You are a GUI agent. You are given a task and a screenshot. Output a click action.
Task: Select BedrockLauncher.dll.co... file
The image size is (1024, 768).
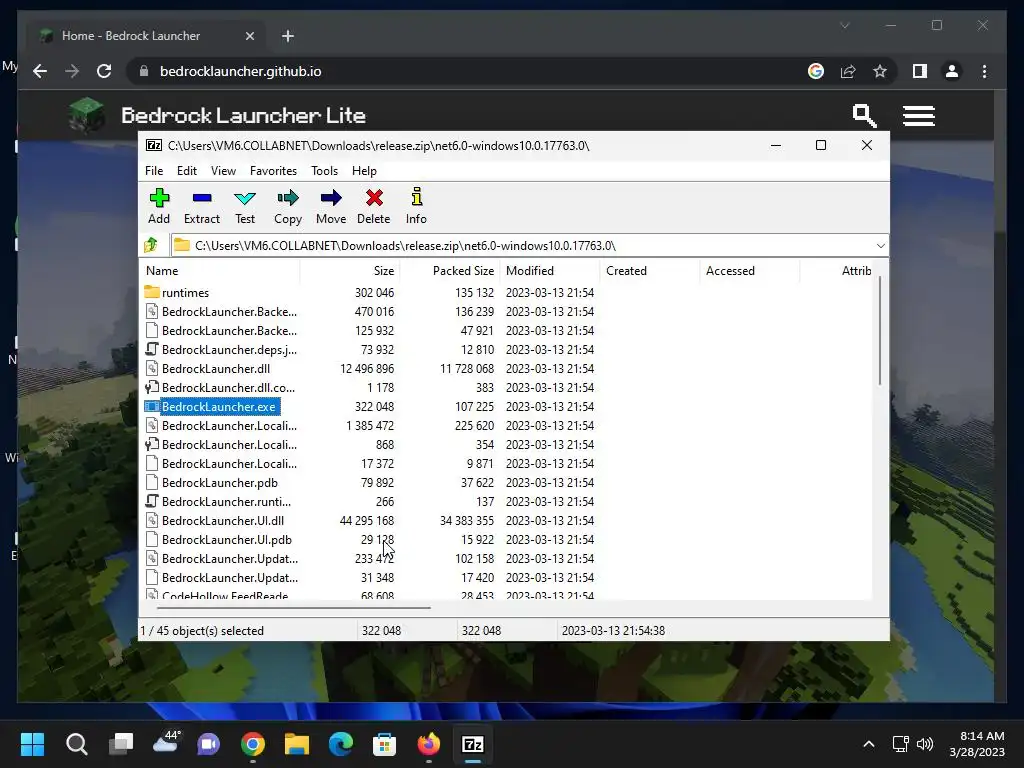228,388
